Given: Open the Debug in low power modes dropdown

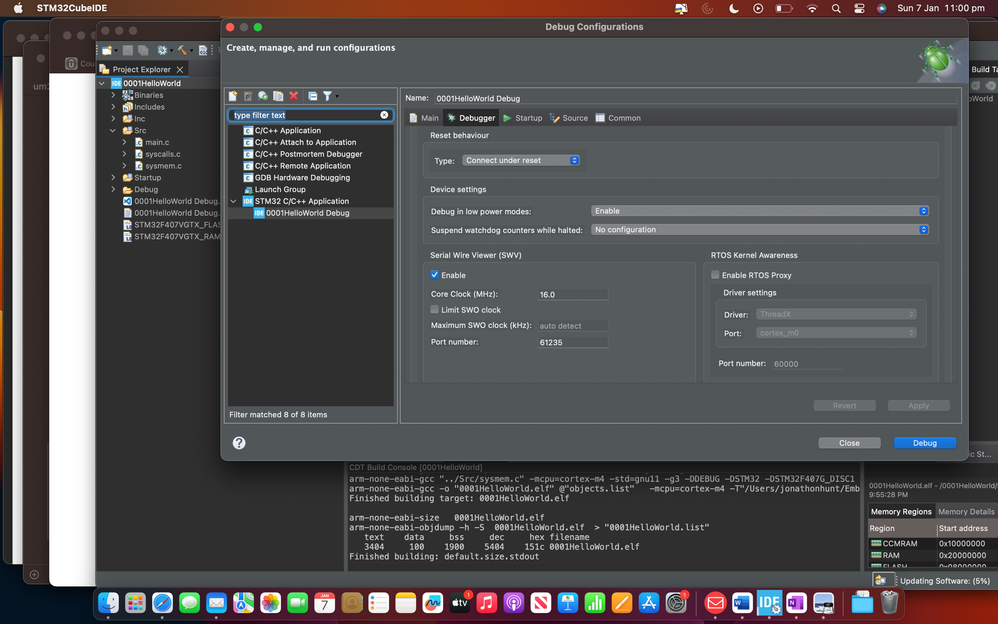Looking at the screenshot, I should point(759,211).
